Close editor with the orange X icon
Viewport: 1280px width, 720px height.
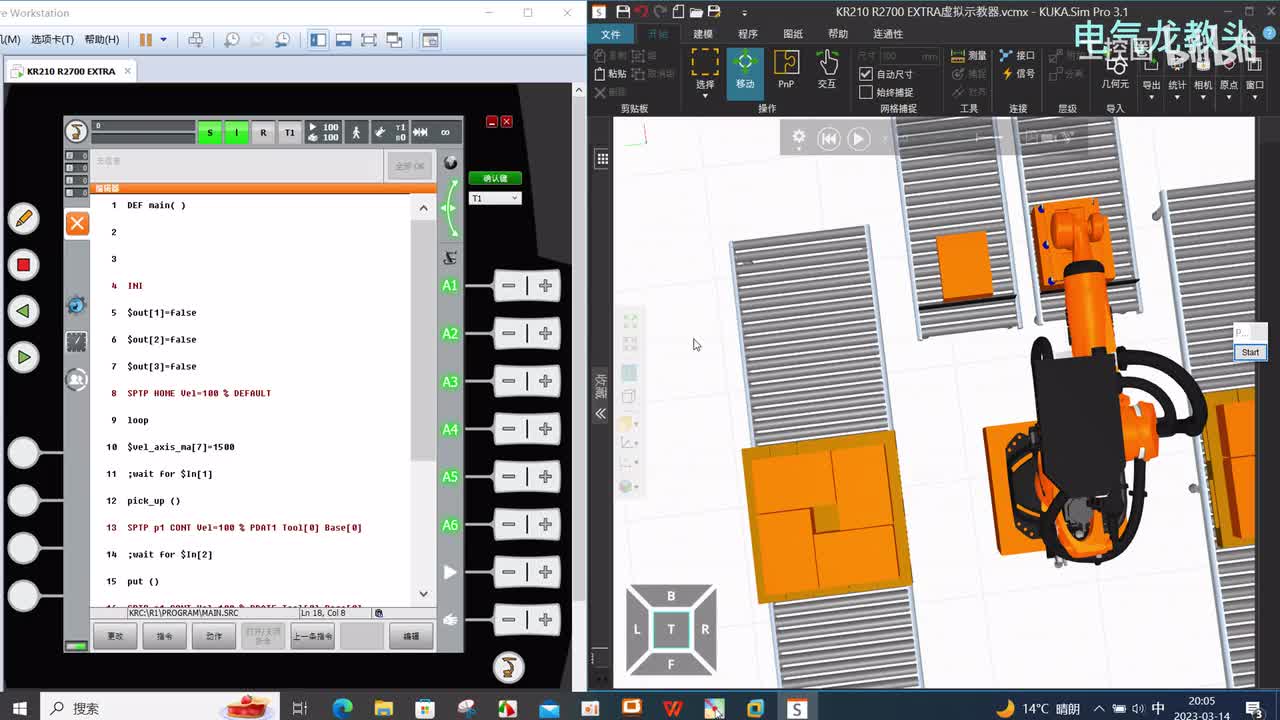[77, 223]
